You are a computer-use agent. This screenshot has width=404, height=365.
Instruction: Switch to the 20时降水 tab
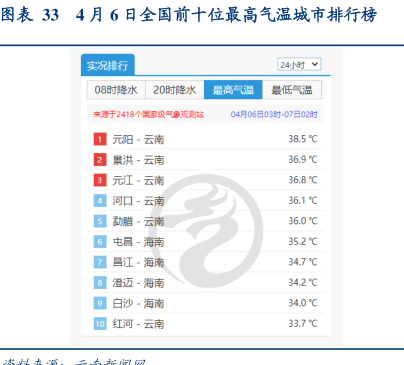click(x=175, y=90)
